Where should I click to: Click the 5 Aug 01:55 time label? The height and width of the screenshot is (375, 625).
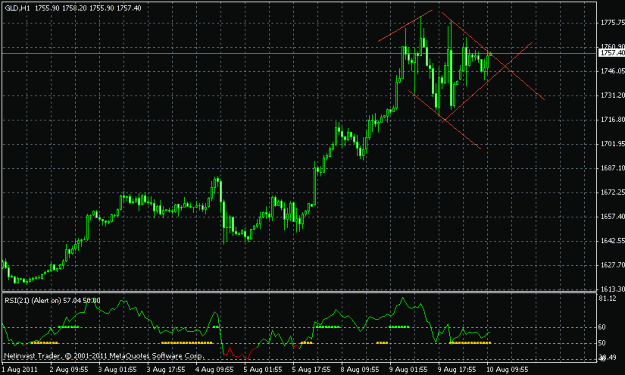click(x=263, y=369)
